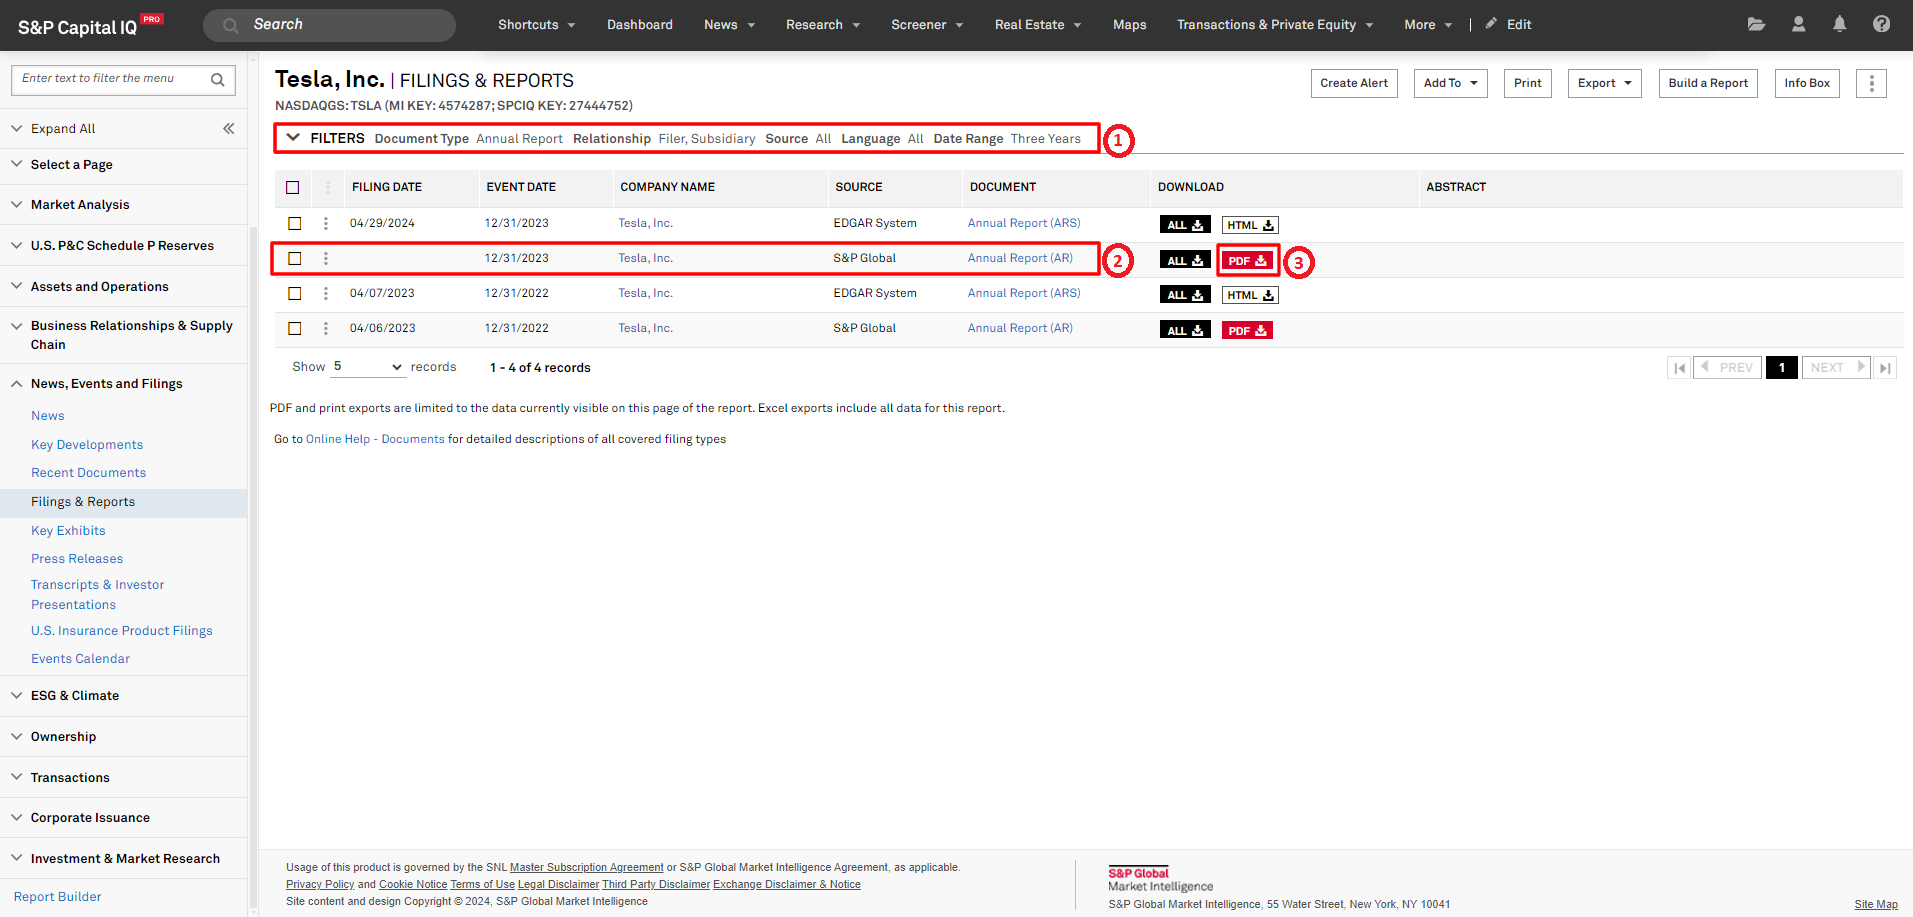Toggle the select-all checkbox in table header
This screenshot has width=1913, height=917.
tap(292, 187)
